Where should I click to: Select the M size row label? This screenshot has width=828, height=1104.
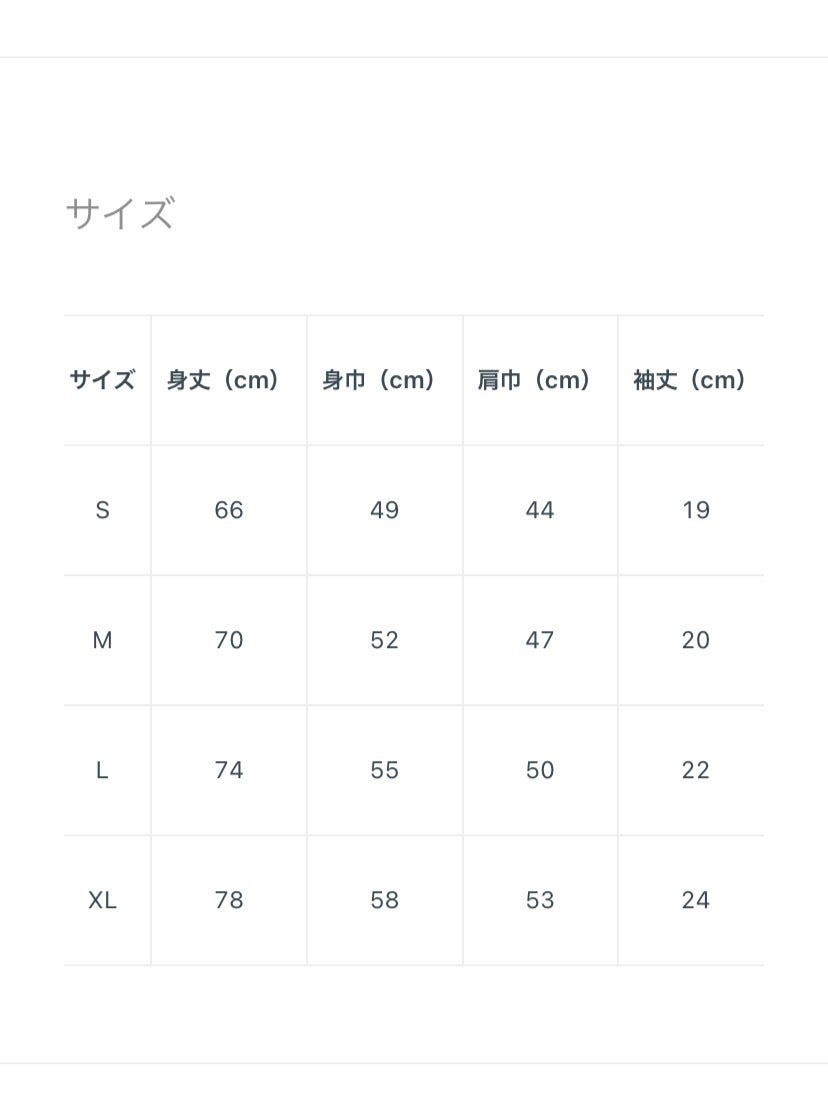click(102, 640)
